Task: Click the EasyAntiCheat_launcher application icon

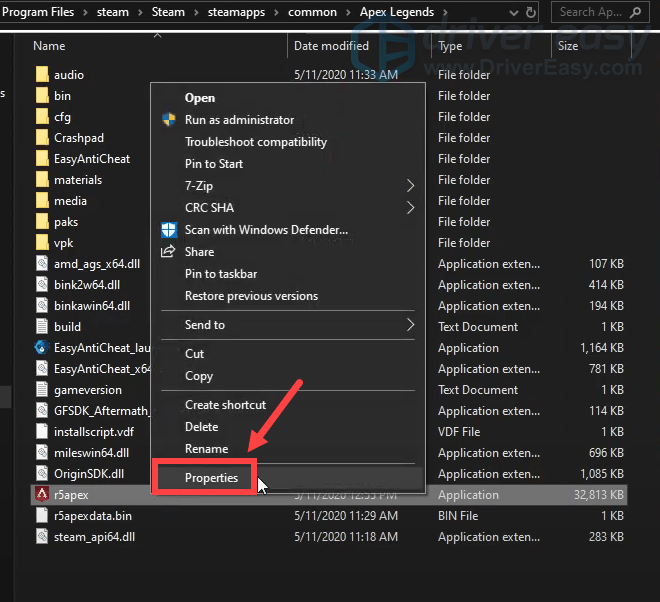Action: click(x=42, y=348)
